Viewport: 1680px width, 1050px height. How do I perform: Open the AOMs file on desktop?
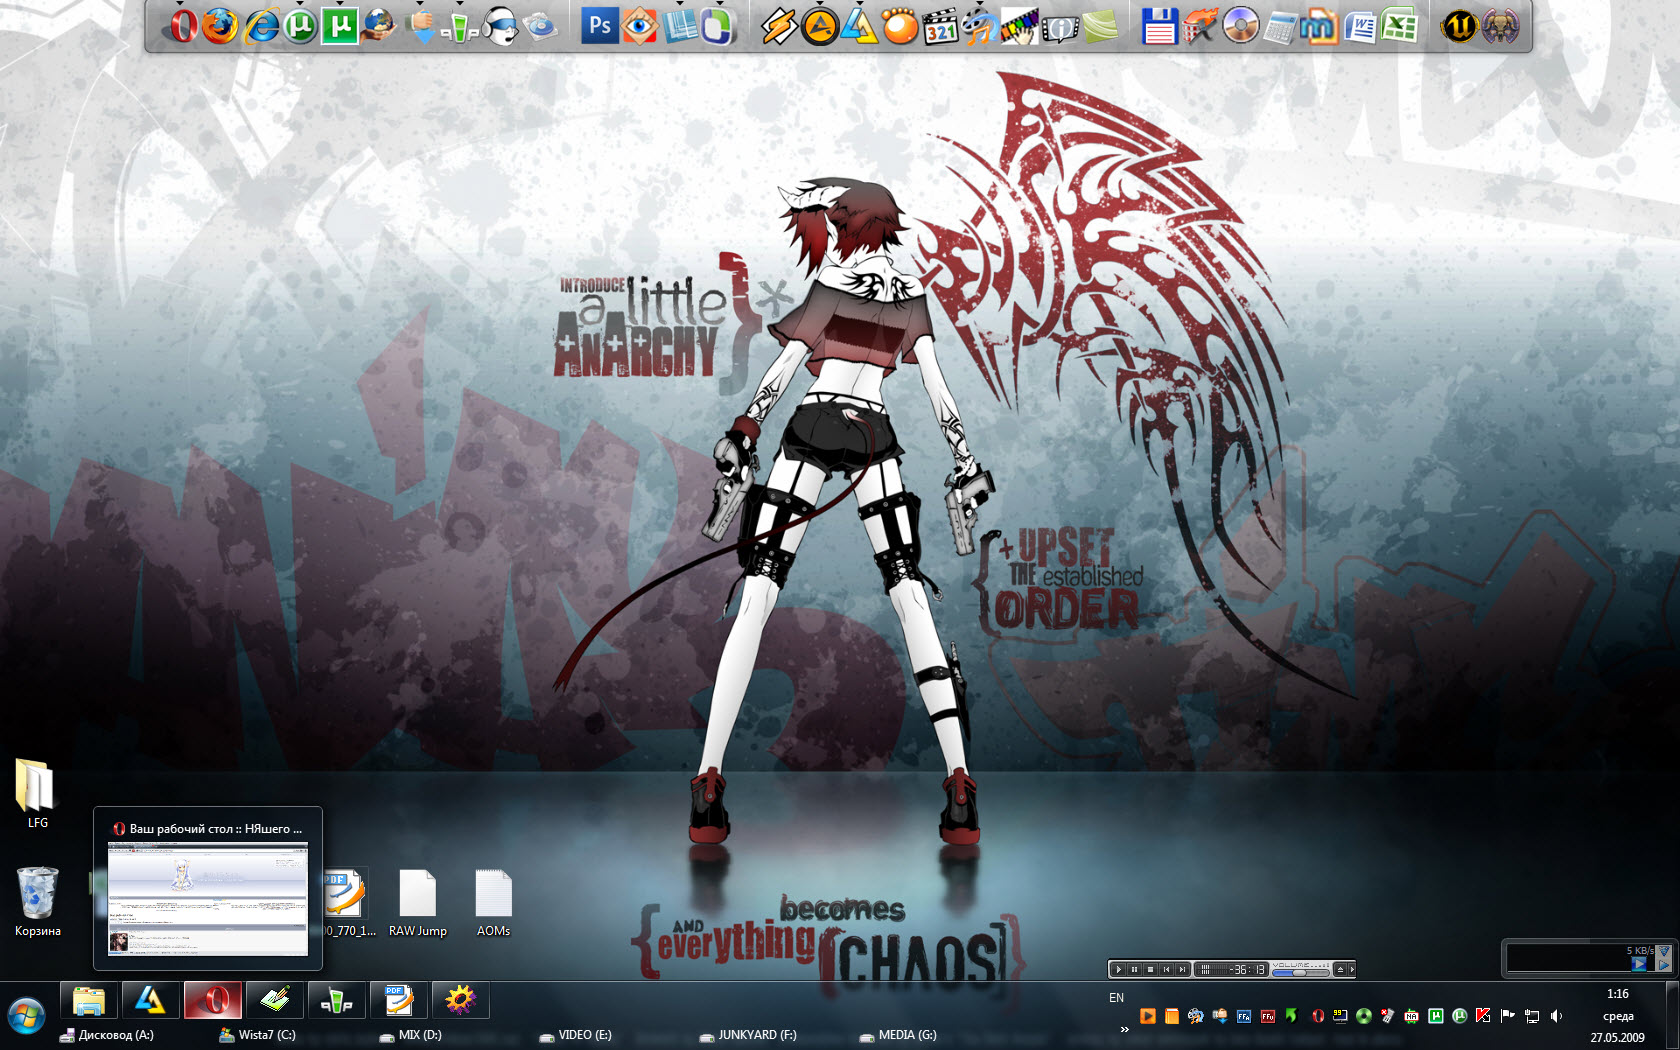pyautogui.click(x=494, y=903)
